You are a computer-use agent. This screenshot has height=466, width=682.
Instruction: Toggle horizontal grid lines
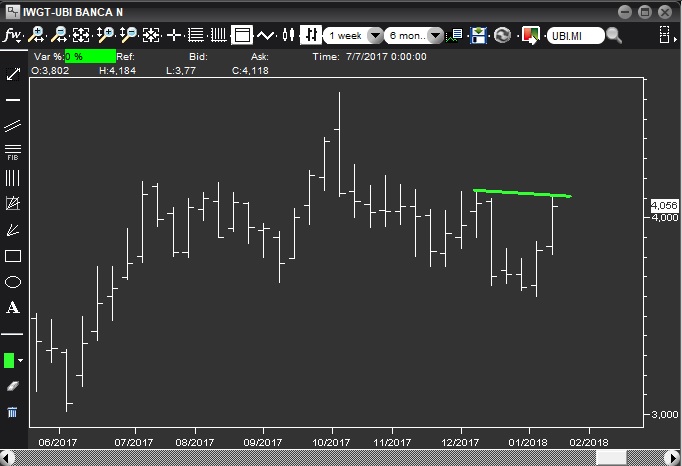click(x=196, y=35)
